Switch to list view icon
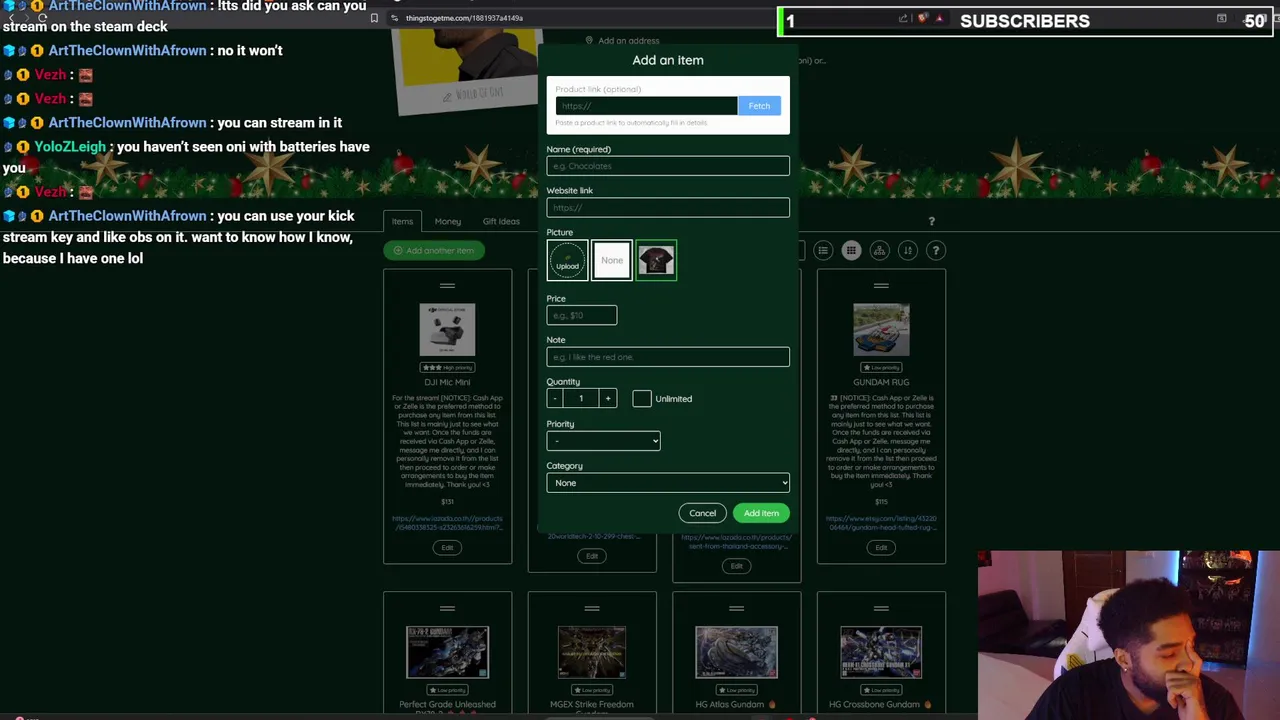Image resolution: width=1280 pixels, height=720 pixels. (x=823, y=251)
